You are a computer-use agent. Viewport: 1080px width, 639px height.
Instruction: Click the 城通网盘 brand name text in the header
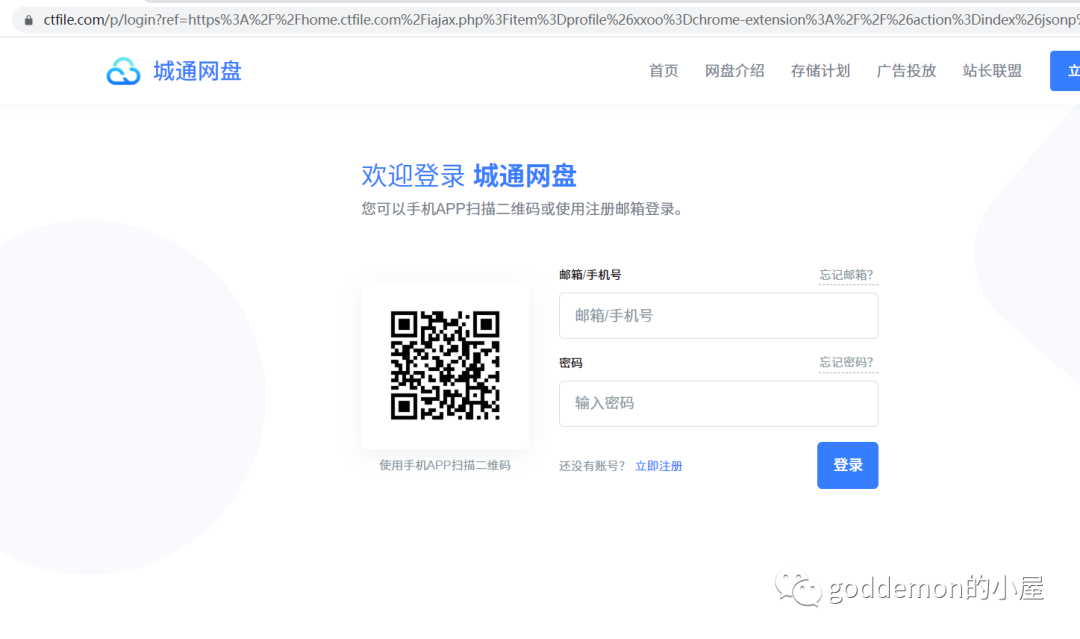(197, 71)
